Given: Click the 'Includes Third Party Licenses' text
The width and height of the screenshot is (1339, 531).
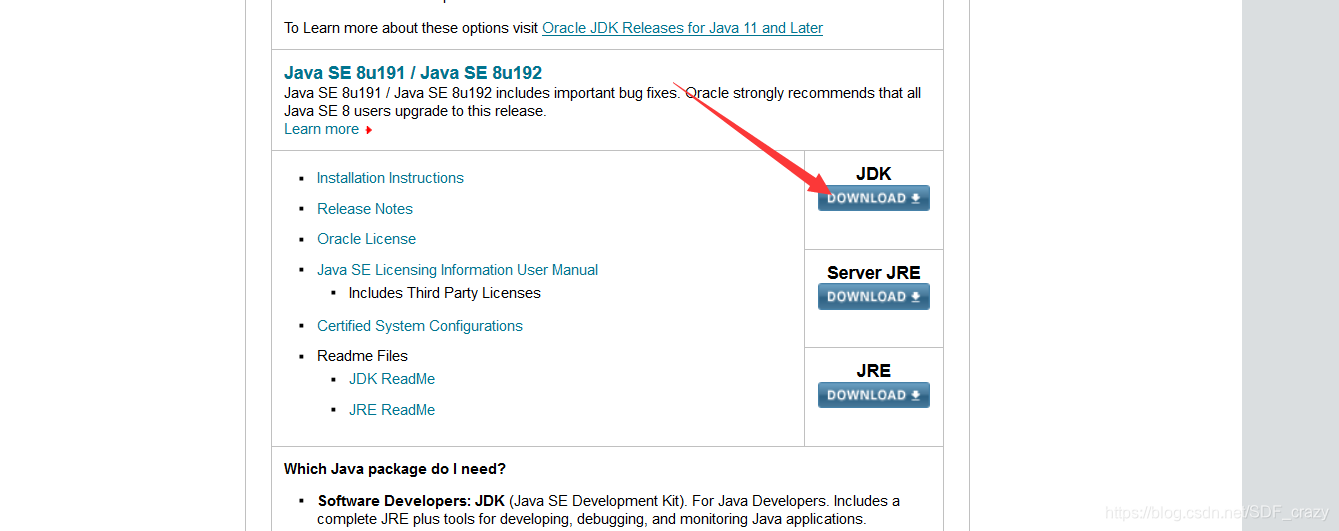Looking at the screenshot, I should [x=444, y=293].
